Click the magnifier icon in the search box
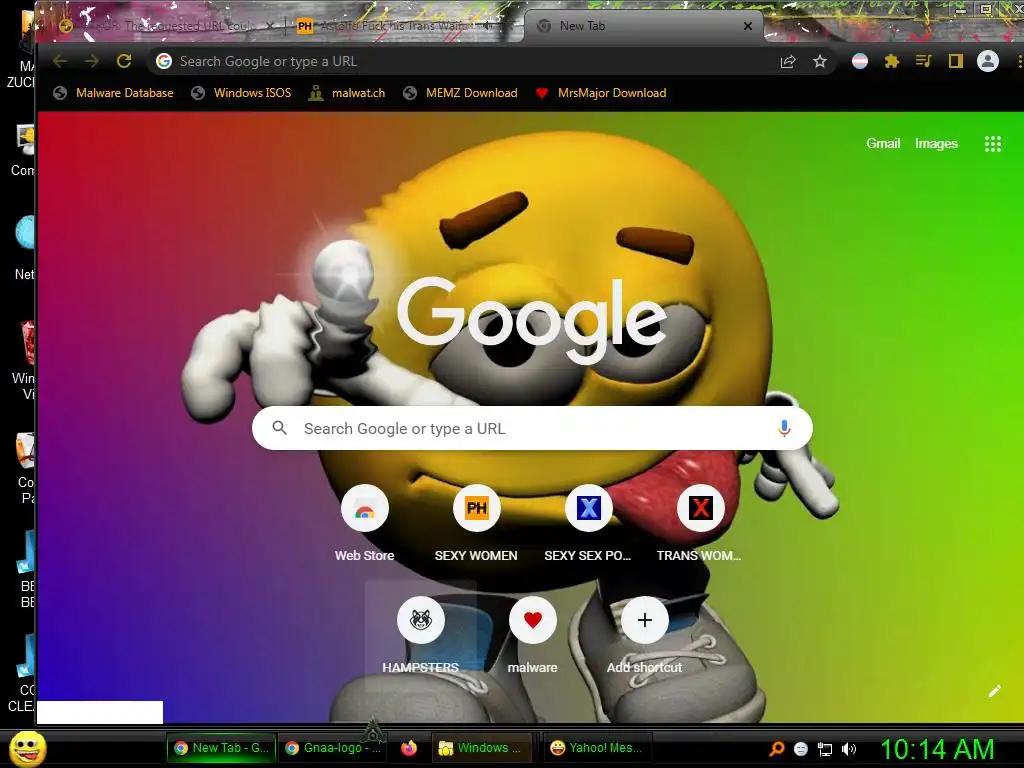 (280, 428)
